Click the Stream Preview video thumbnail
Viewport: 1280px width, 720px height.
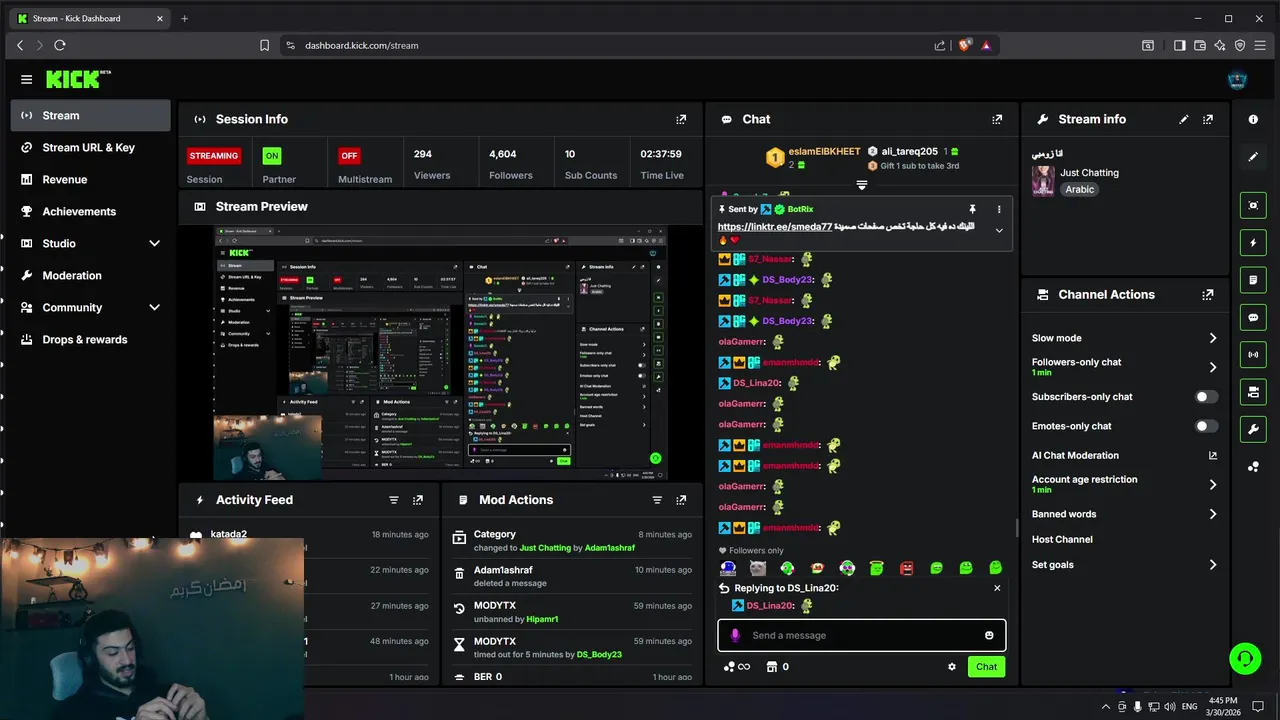click(440, 353)
